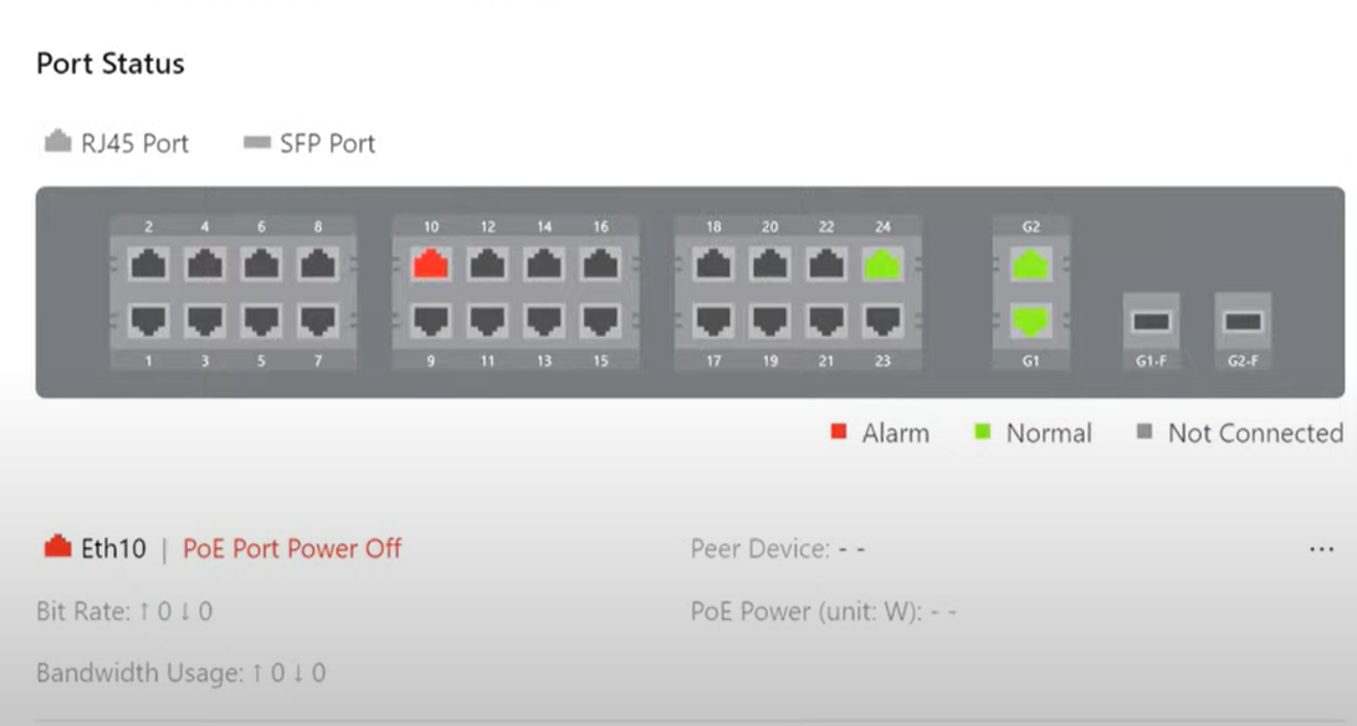Click the G1-F SFP port
1357x726 pixels.
point(1151,322)
